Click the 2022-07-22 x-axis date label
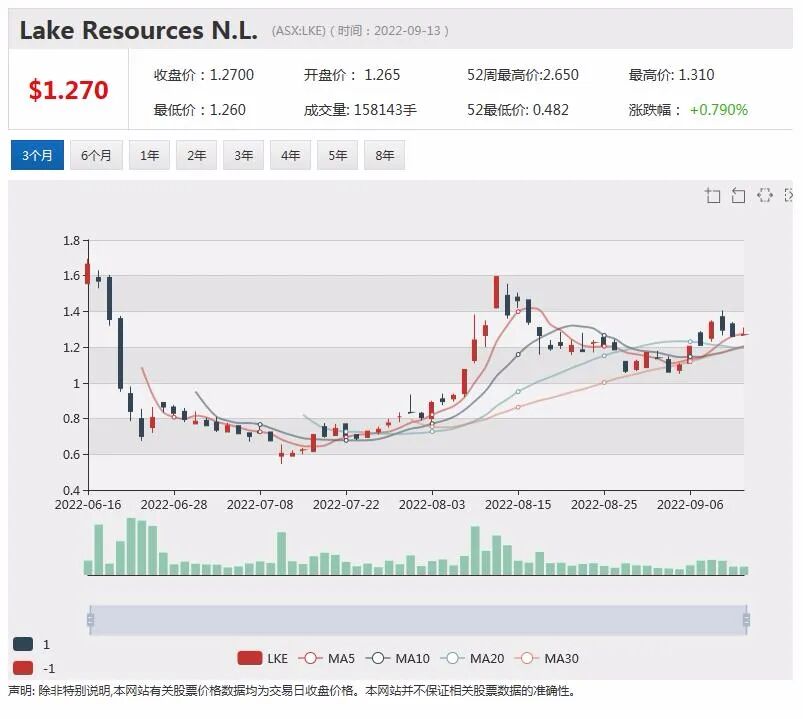 [x=346, y=505]
